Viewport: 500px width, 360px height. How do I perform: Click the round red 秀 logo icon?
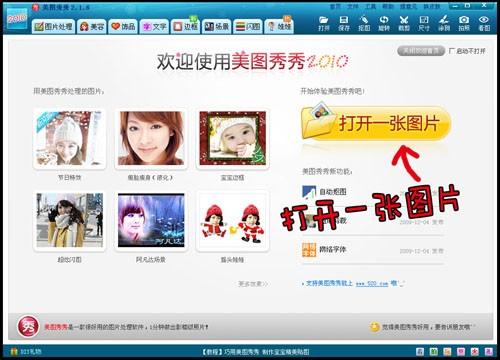pyautogui.click(x=28, y=327)
